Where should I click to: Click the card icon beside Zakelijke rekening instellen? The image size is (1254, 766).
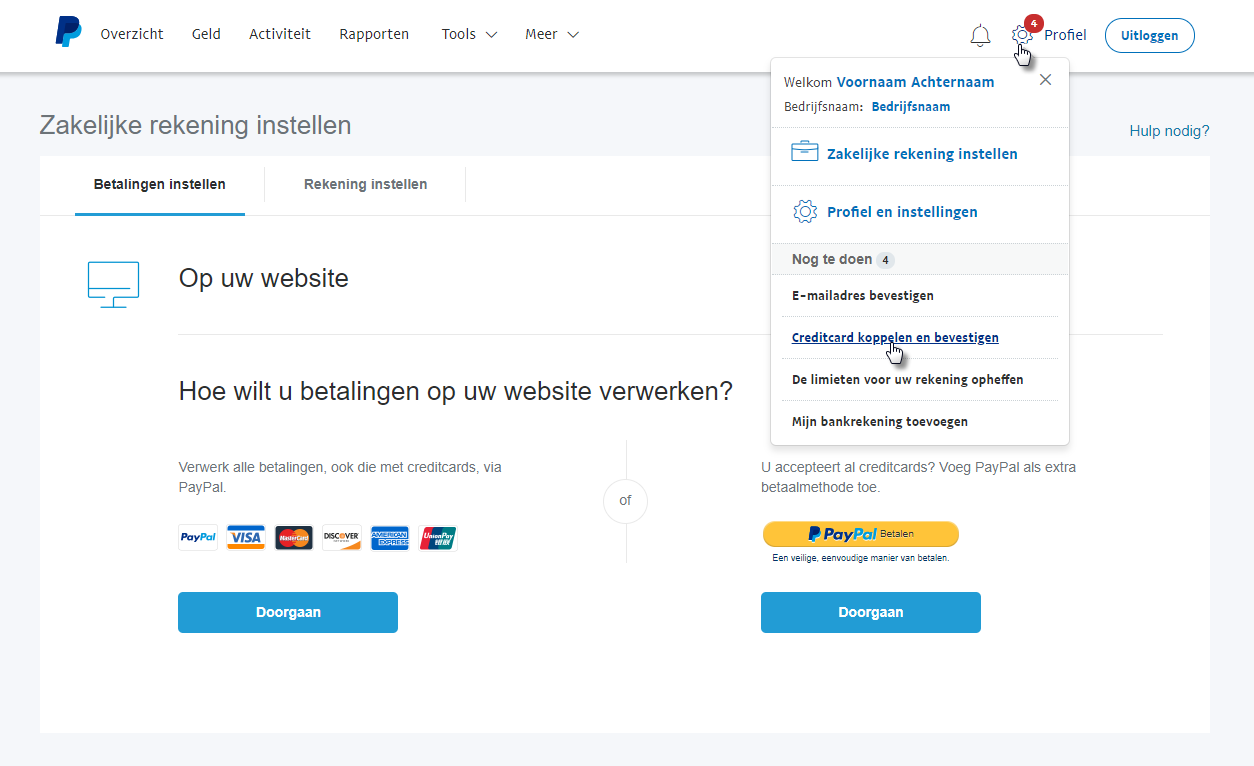tap(805, 150)
